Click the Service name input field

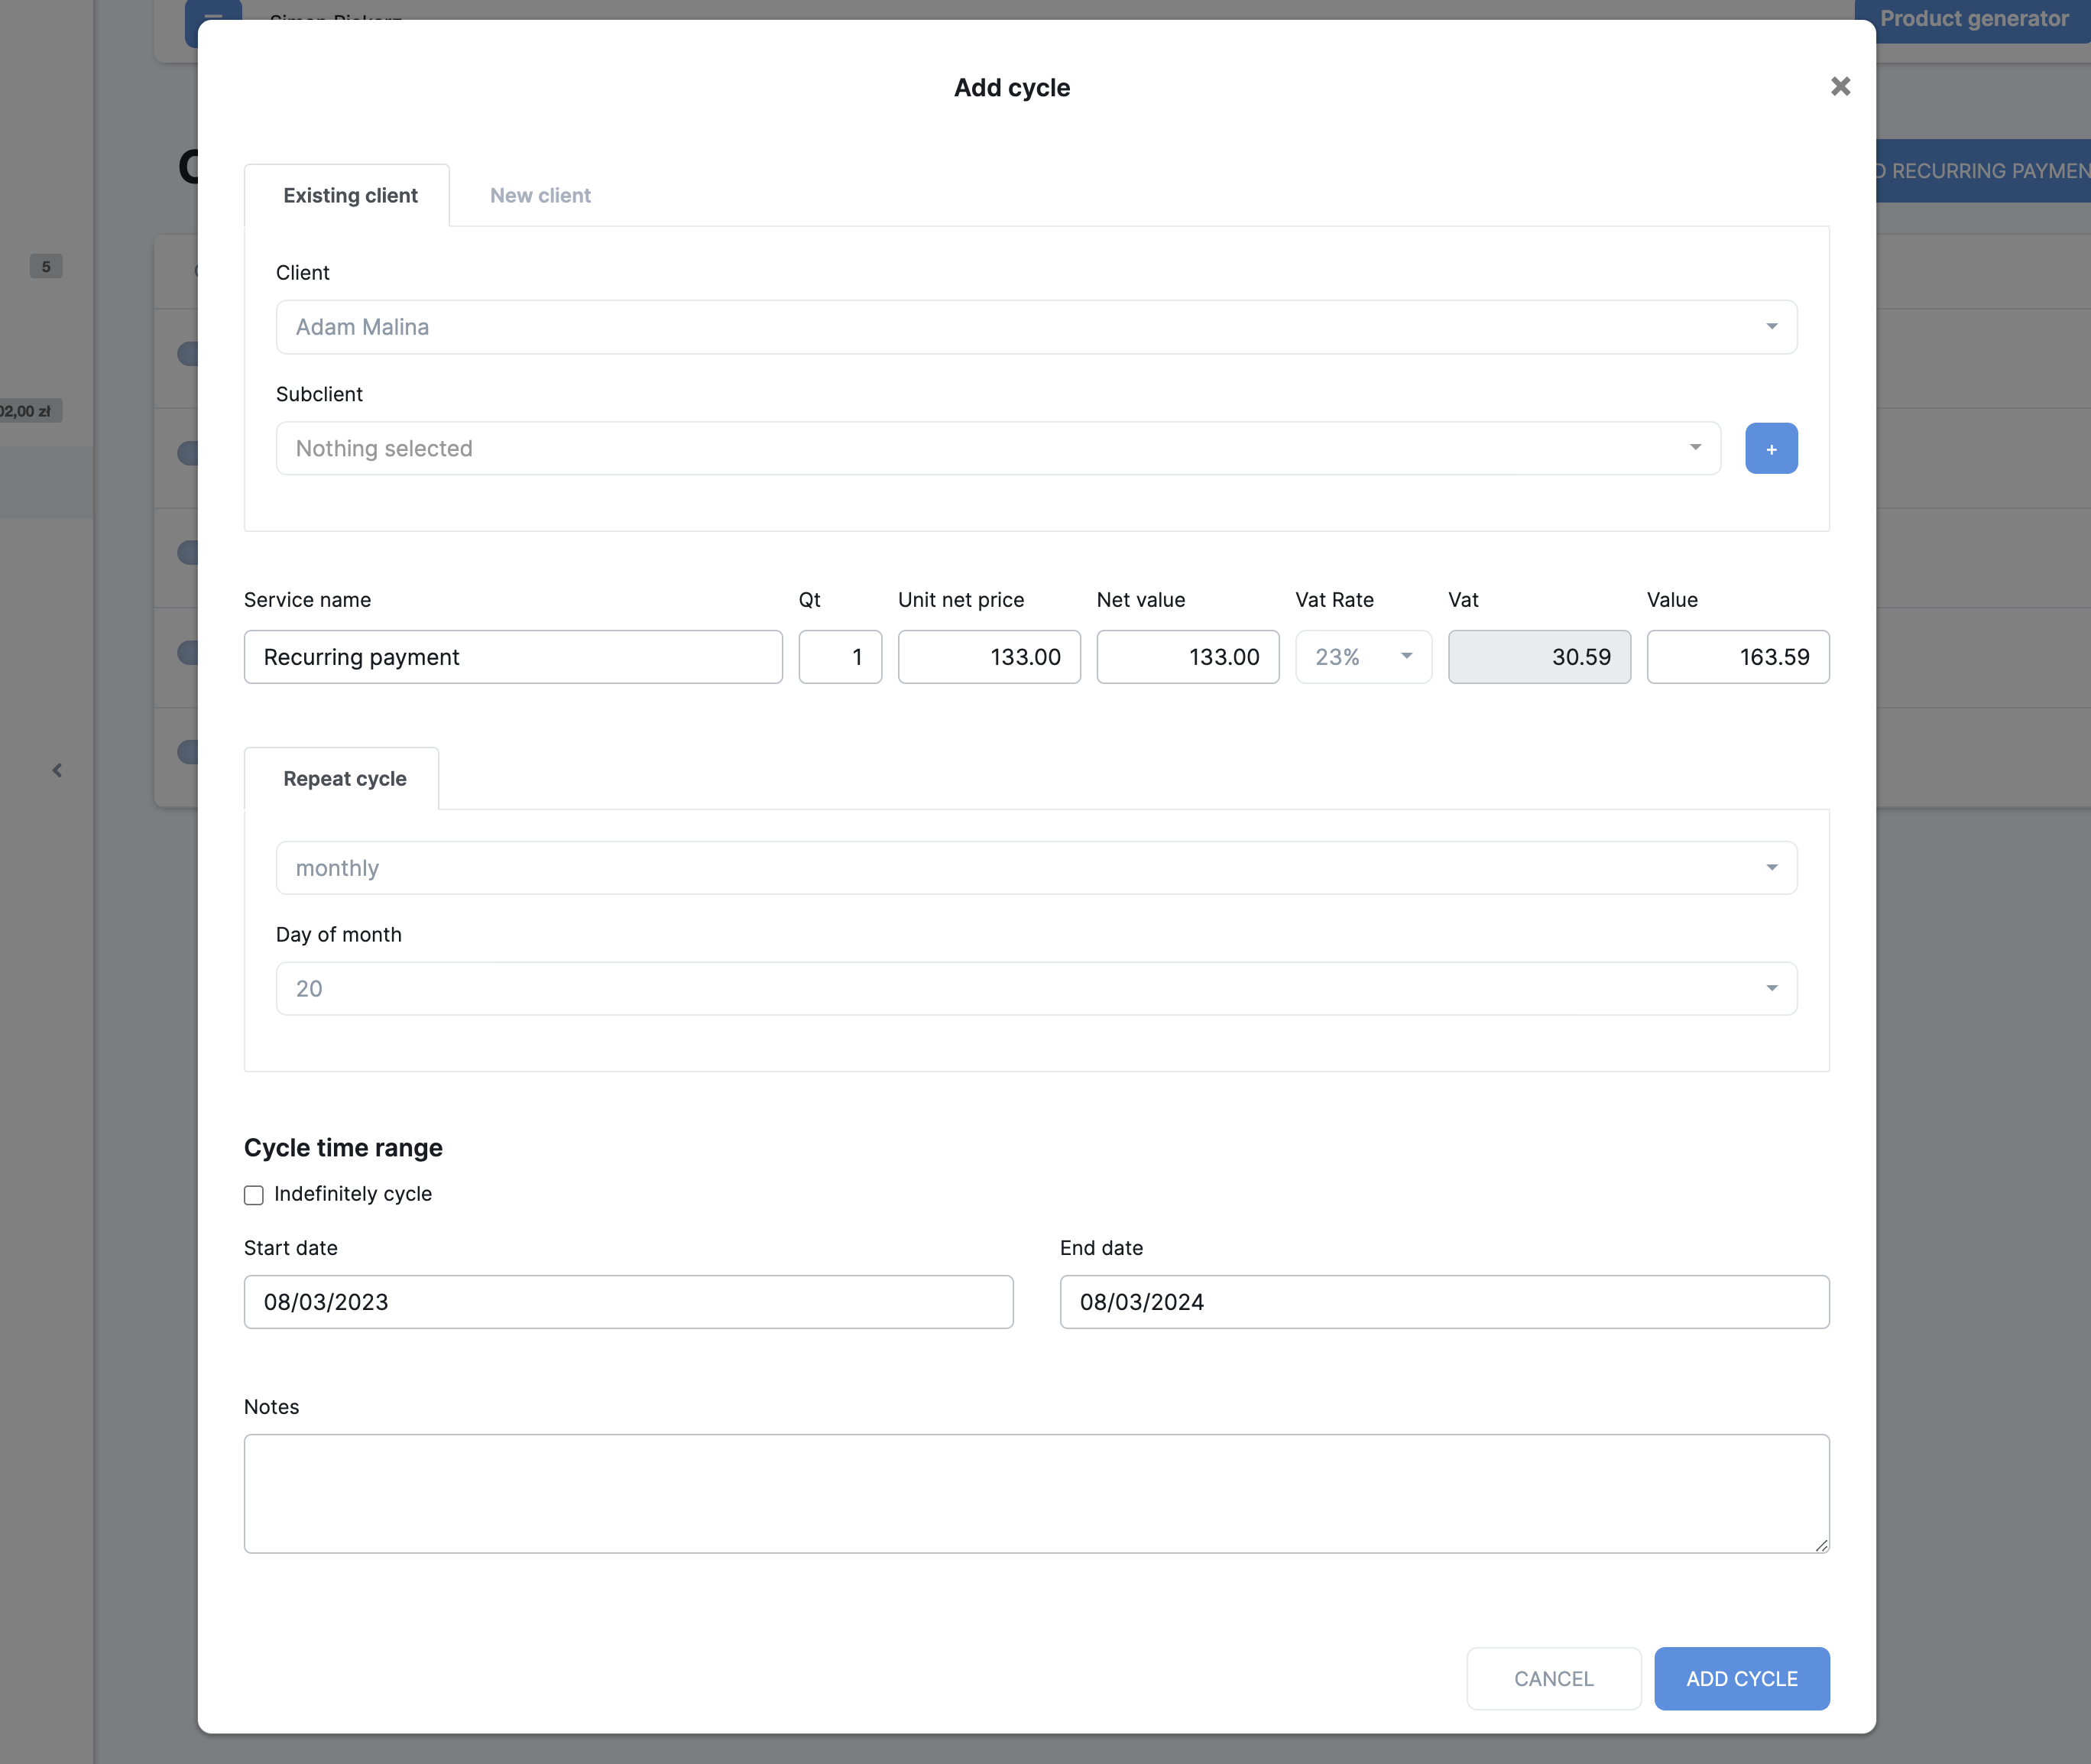[512, 657]
